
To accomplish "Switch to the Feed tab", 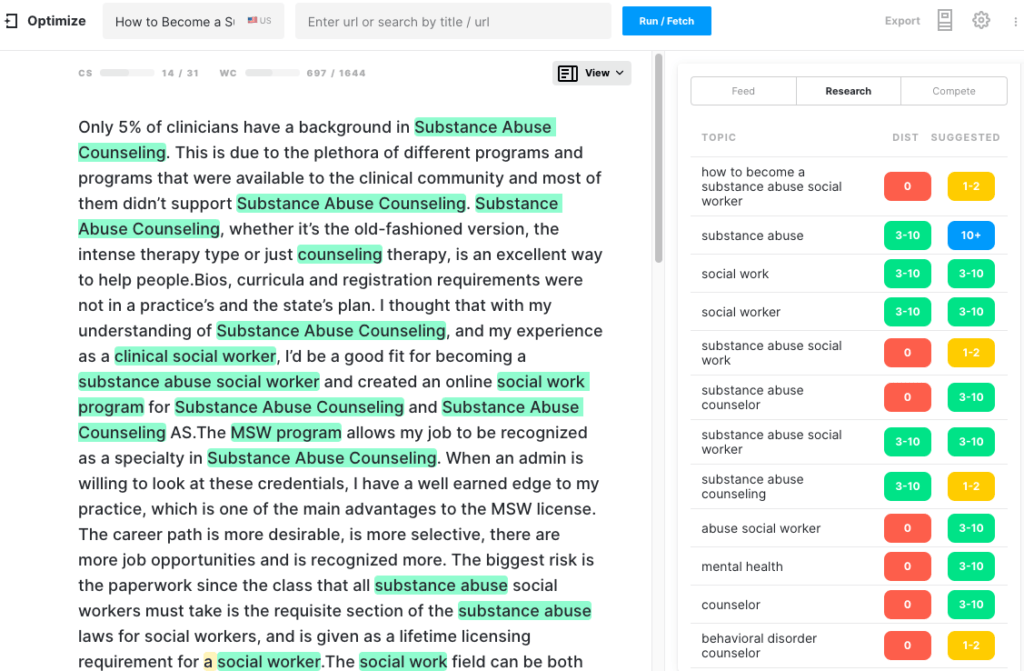I will point(743,91).
